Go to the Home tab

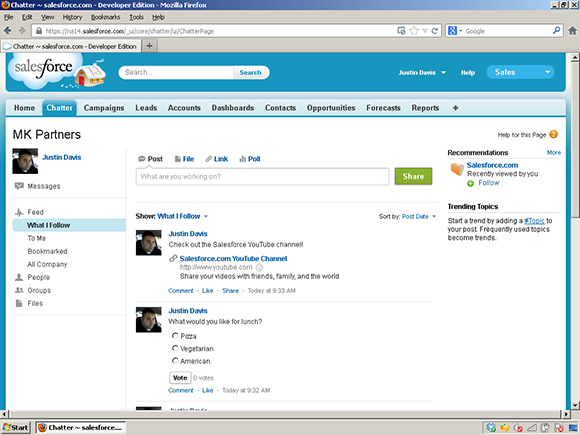[x=24, y=108]
